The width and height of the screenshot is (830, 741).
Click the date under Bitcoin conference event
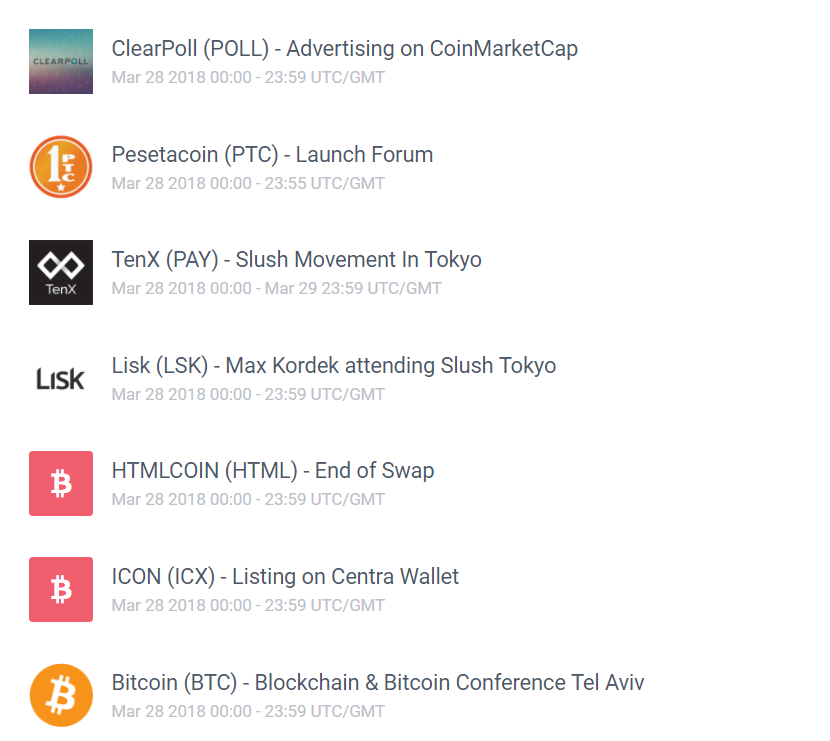coord(247,711)
